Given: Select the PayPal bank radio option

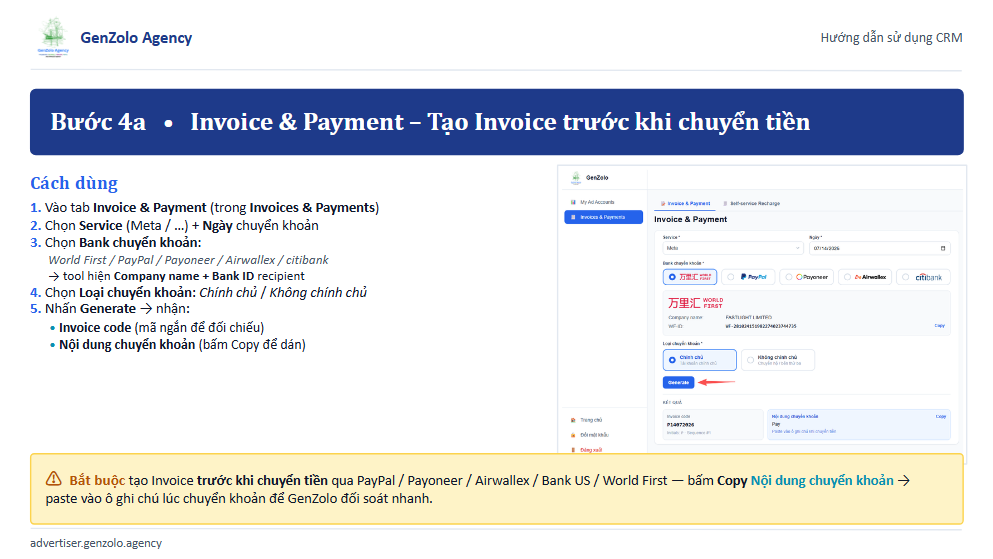Looking at the screenshot, I should pos(749,277).
